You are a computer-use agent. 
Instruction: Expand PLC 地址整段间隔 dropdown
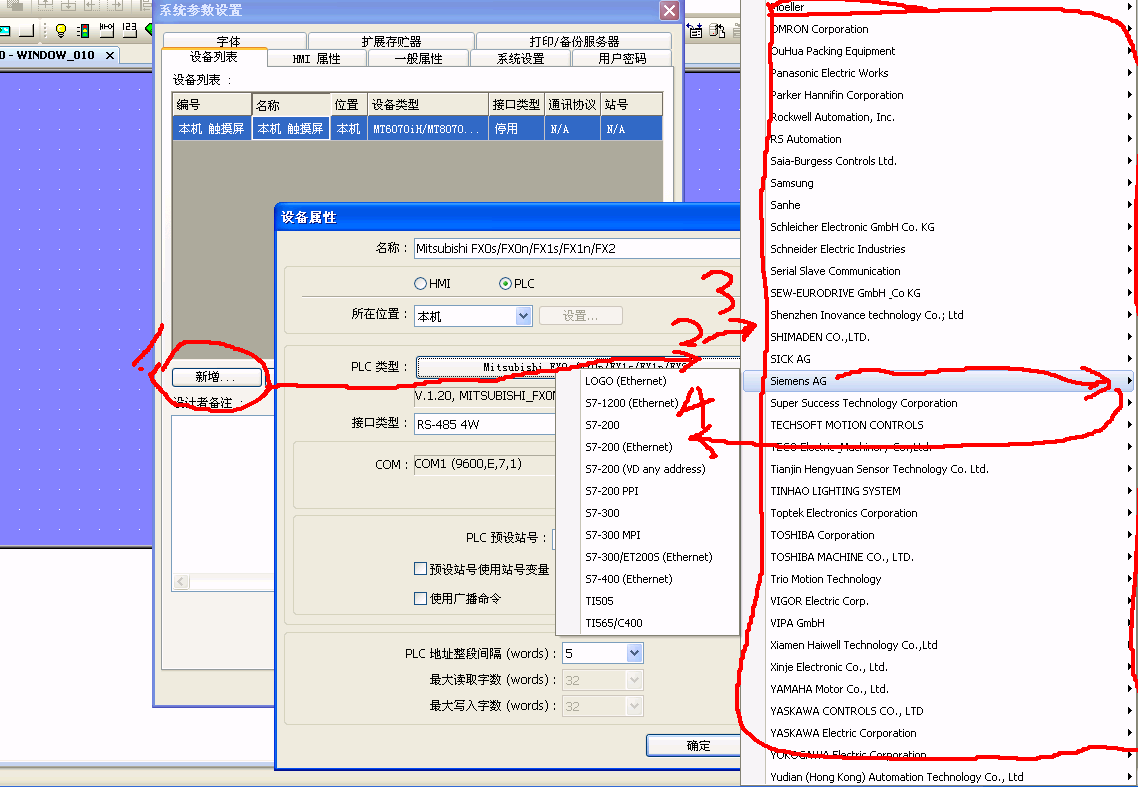click(634, 653)
